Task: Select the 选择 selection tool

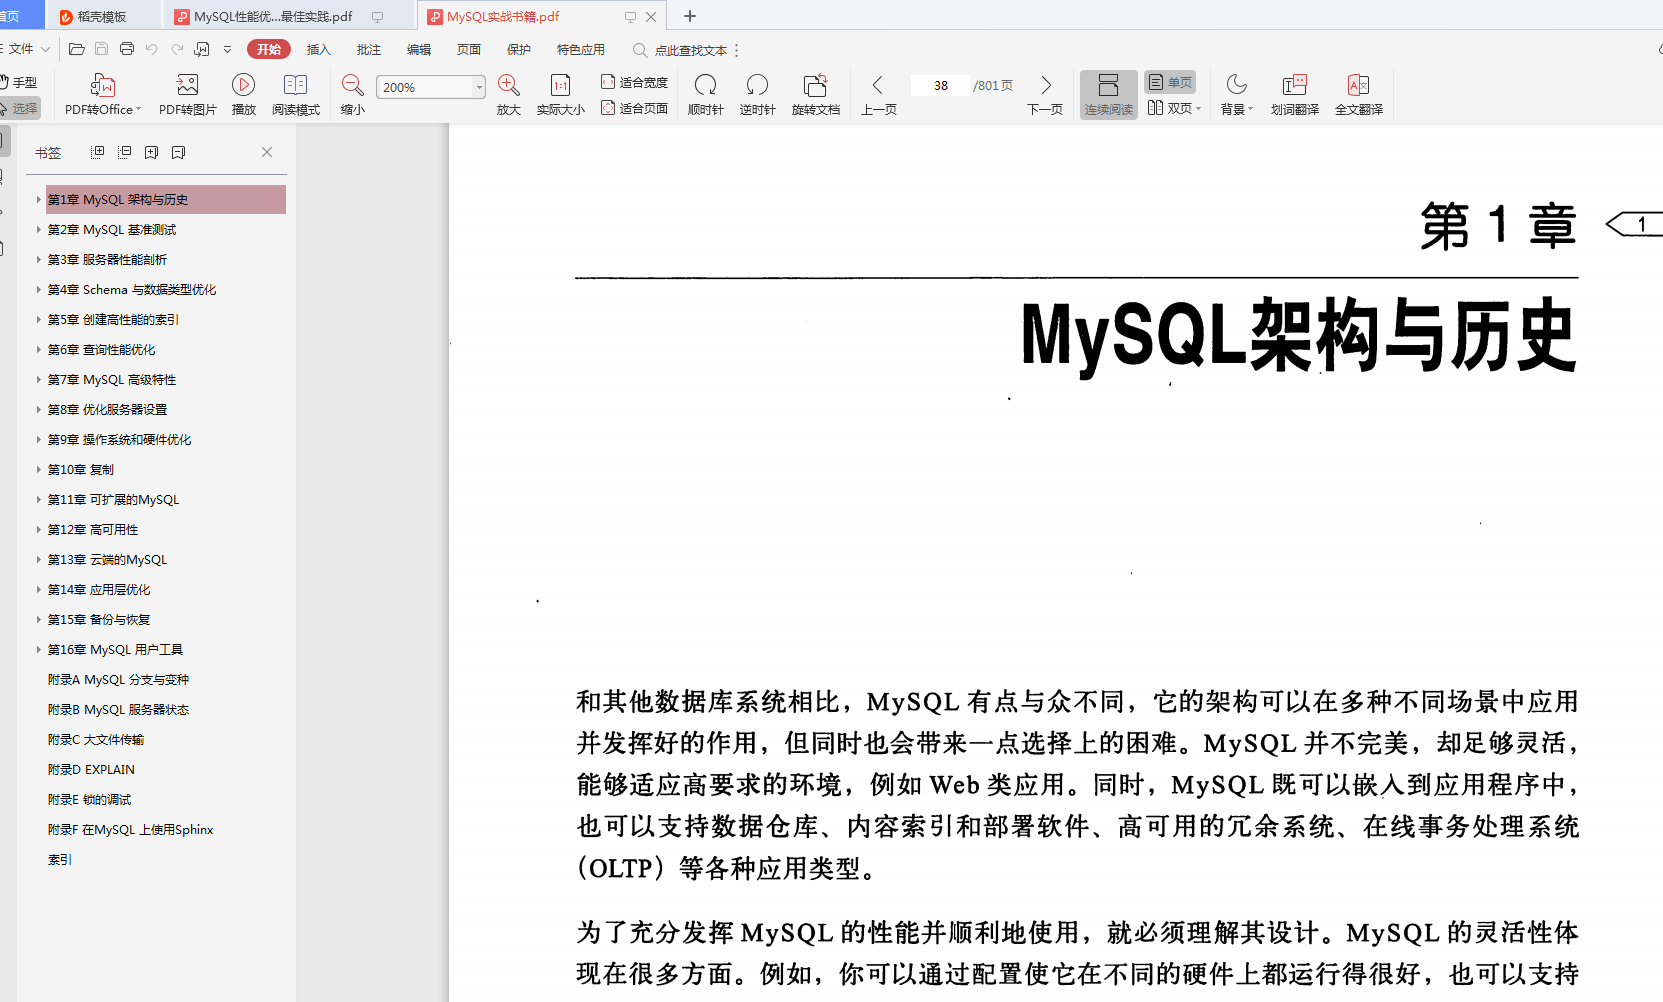Action: (x=19, y=108)
